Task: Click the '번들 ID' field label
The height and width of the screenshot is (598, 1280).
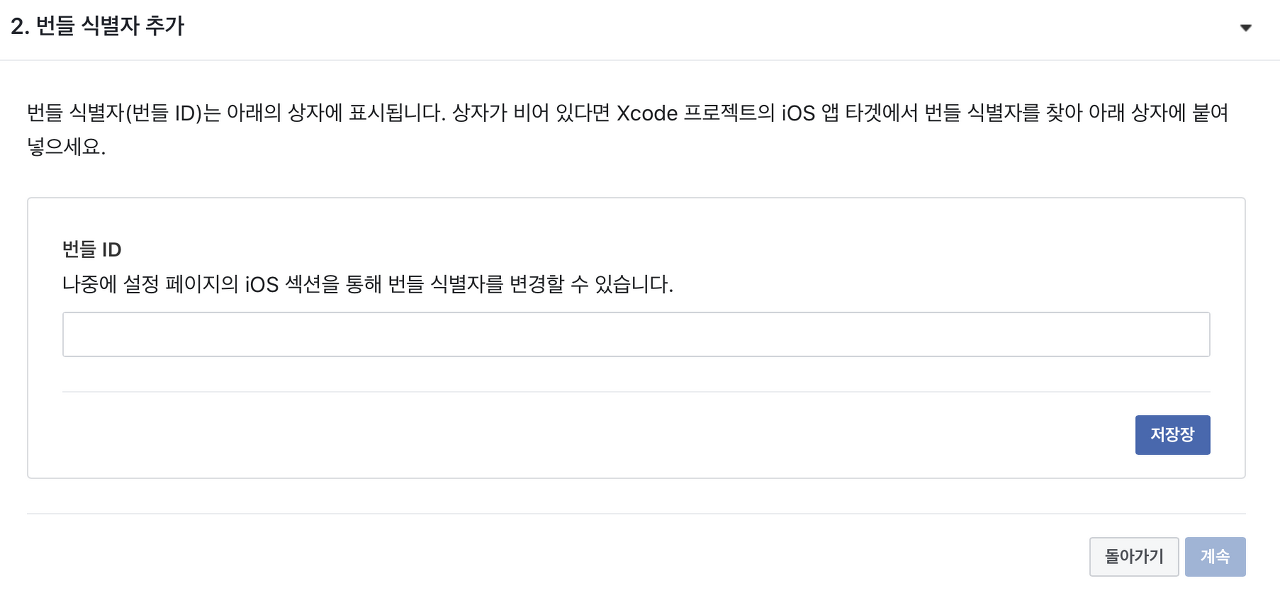Action: point(92,250)
